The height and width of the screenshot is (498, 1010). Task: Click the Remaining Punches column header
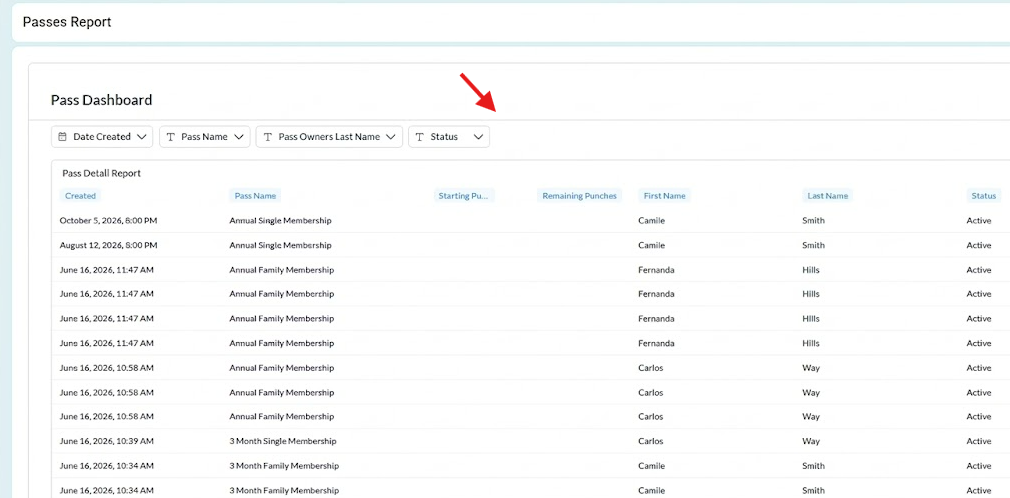(579, 196)
